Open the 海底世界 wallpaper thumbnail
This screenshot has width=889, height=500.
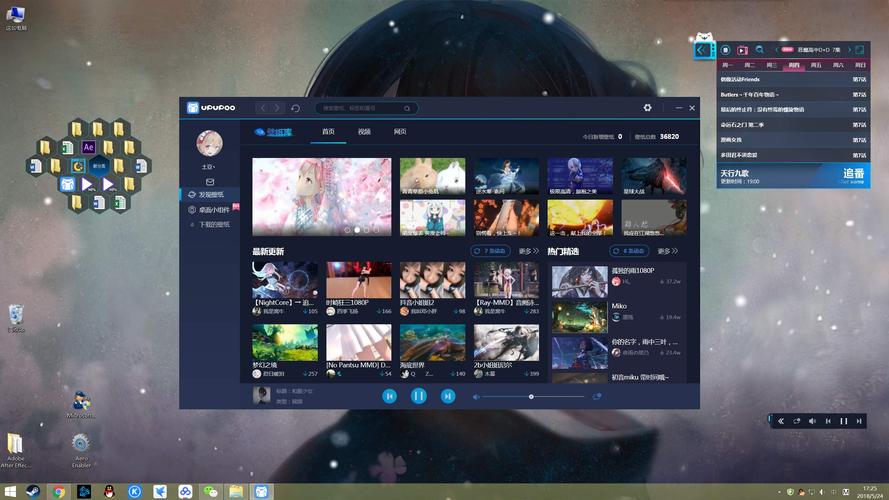click(x=433, y=343)
